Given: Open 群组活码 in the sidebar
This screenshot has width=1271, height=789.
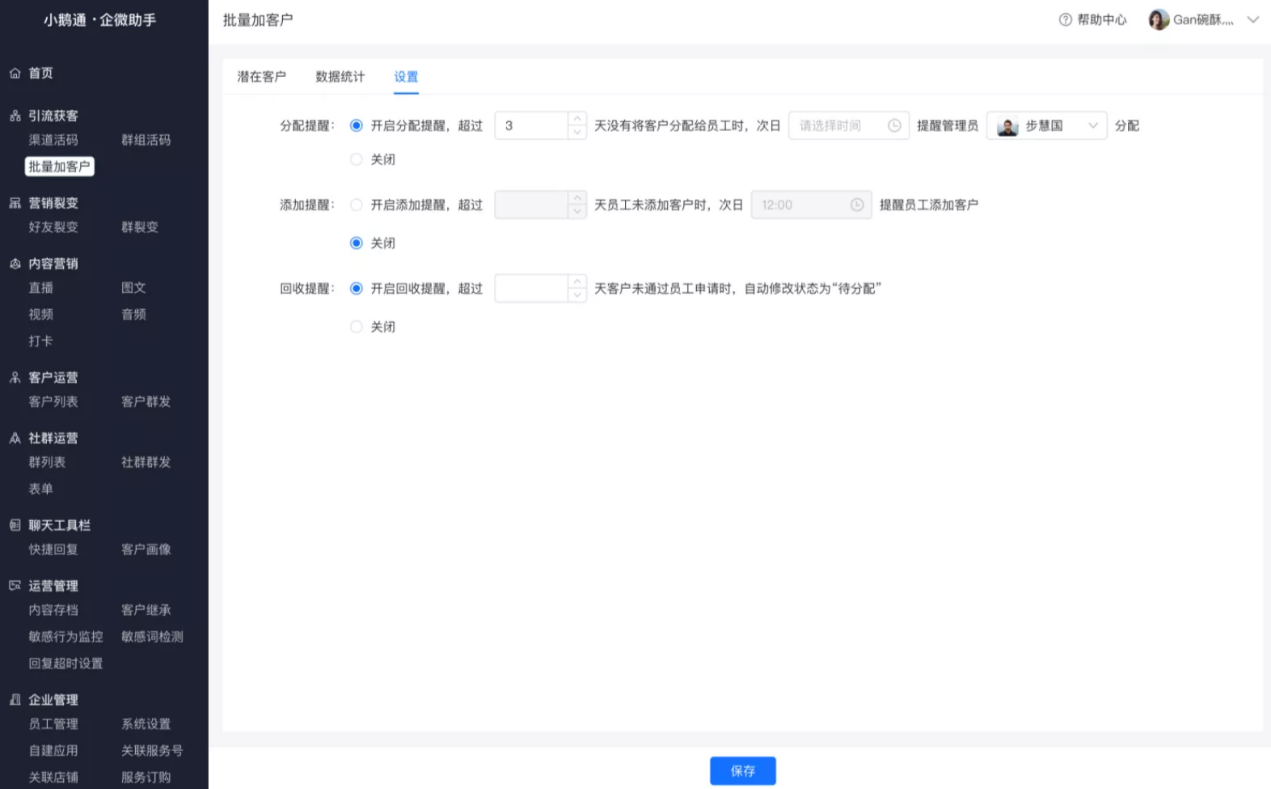Looking at the screenshot, I should (x=146, y=140).
